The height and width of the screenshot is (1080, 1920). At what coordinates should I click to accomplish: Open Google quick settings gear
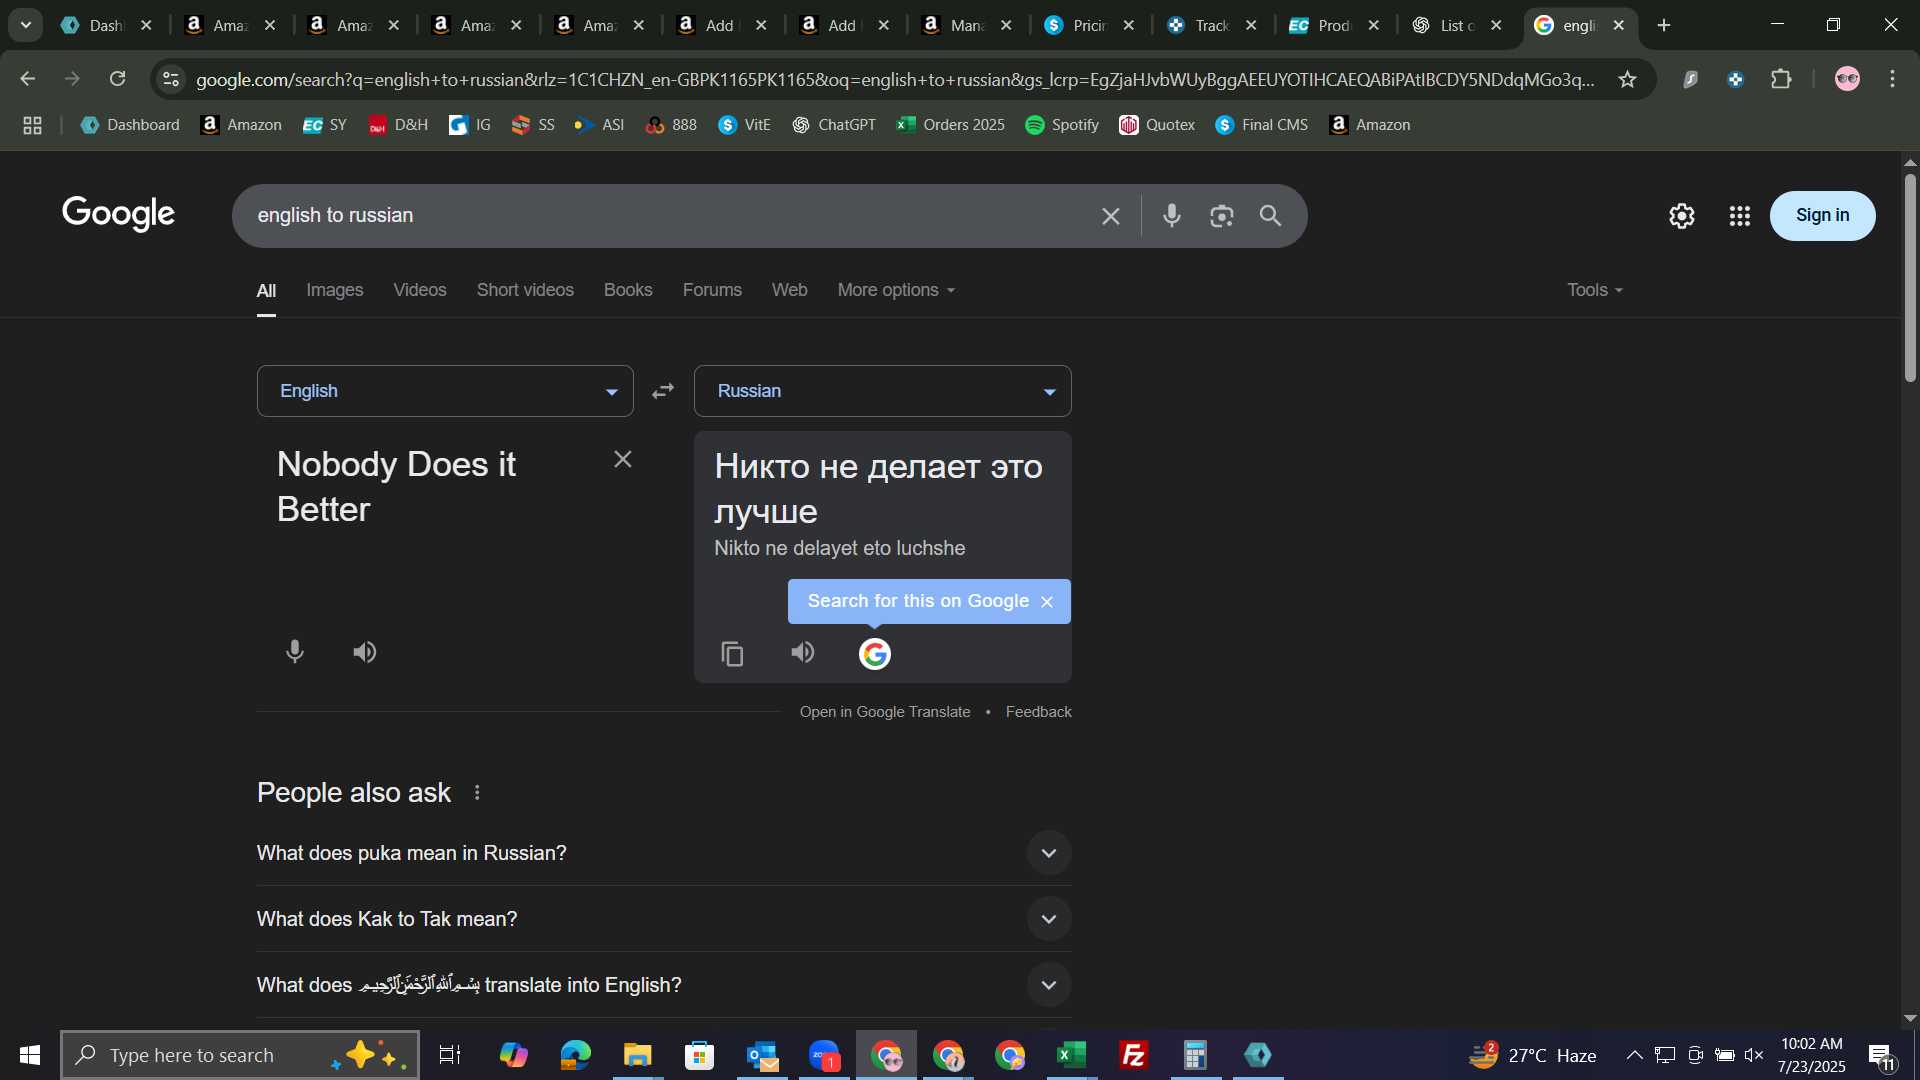[x=1682, y=216]
